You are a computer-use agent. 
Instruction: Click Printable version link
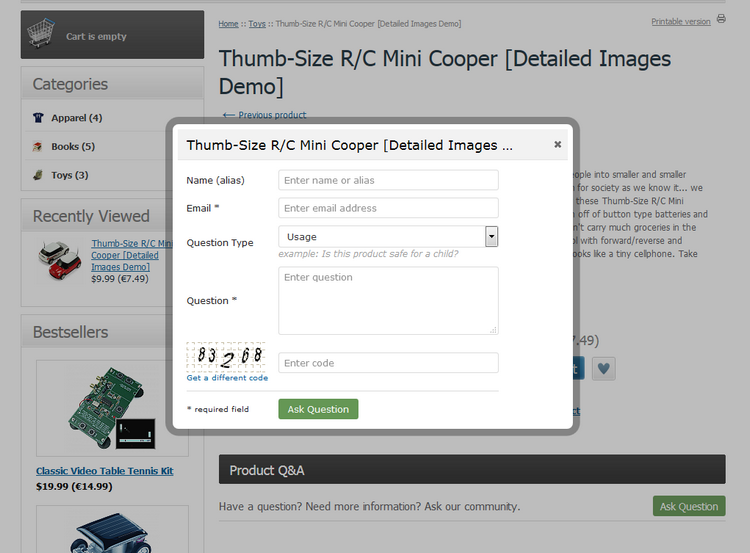[x=681, y=22]
